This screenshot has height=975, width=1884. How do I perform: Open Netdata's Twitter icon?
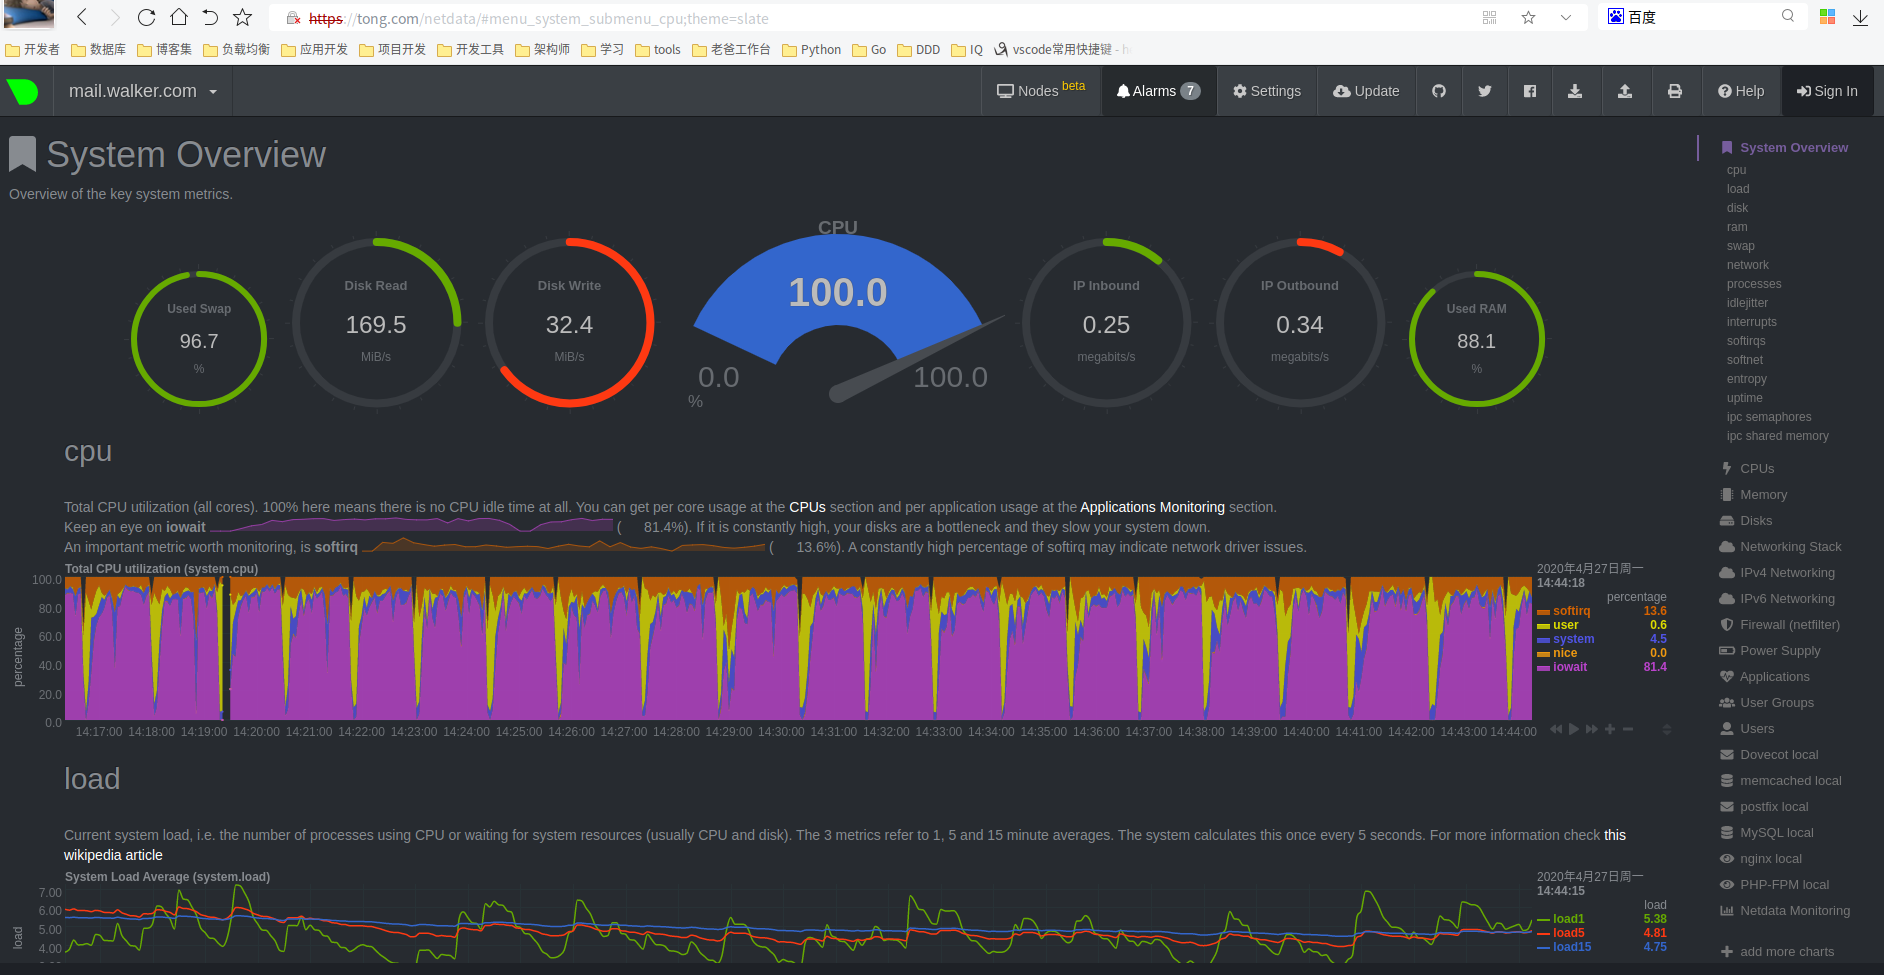click(1485, 91)
